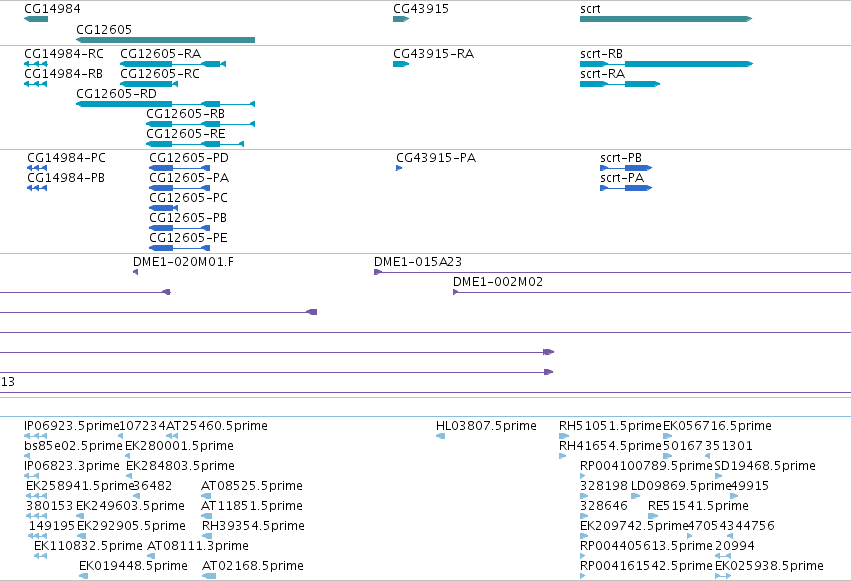Select the CG12605-PE protein feature
This screenshot has width=851, height=581.
click(180, 248)
